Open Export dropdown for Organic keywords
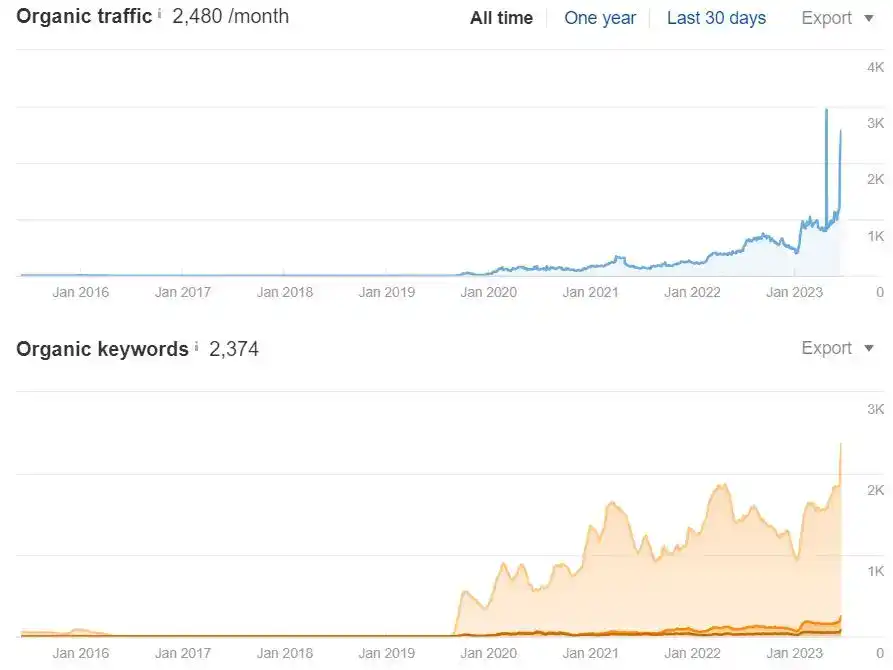The width and height of the screenshot is (893, 670). [837, 348]
